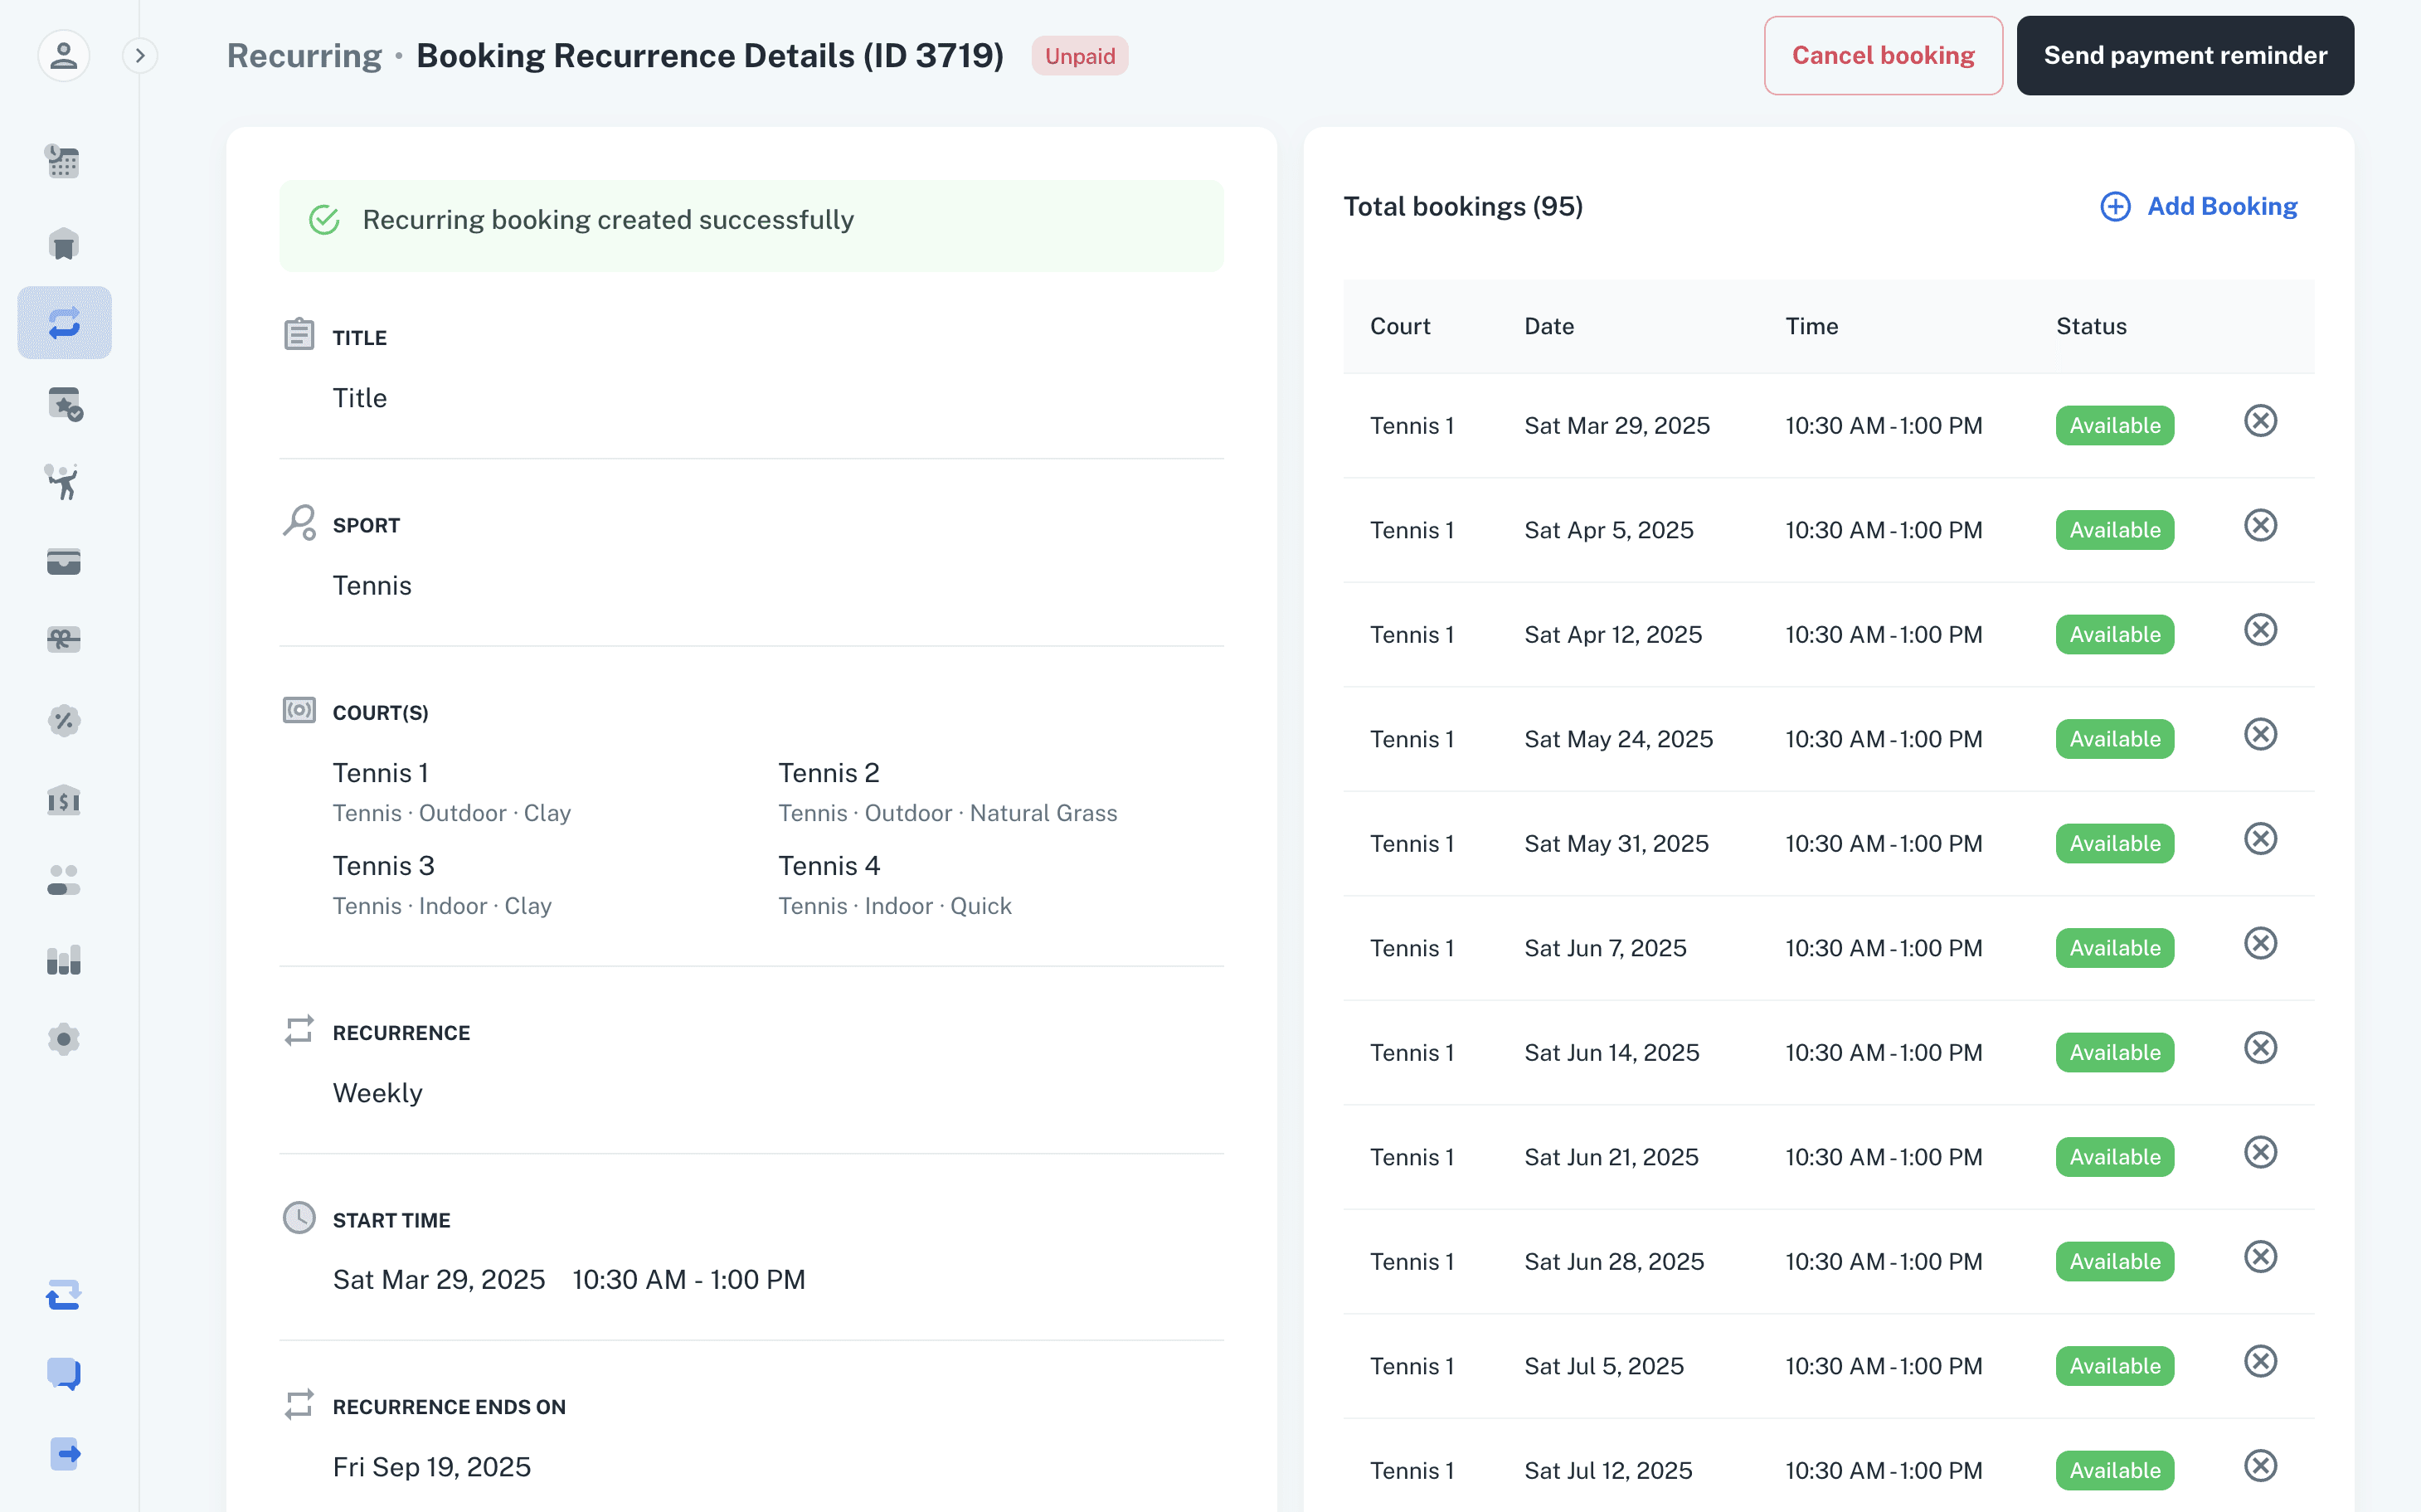Click Available badge for Sat Jun 7
Viewport: 2421px width, 1512px height.
coord(2114,948)
